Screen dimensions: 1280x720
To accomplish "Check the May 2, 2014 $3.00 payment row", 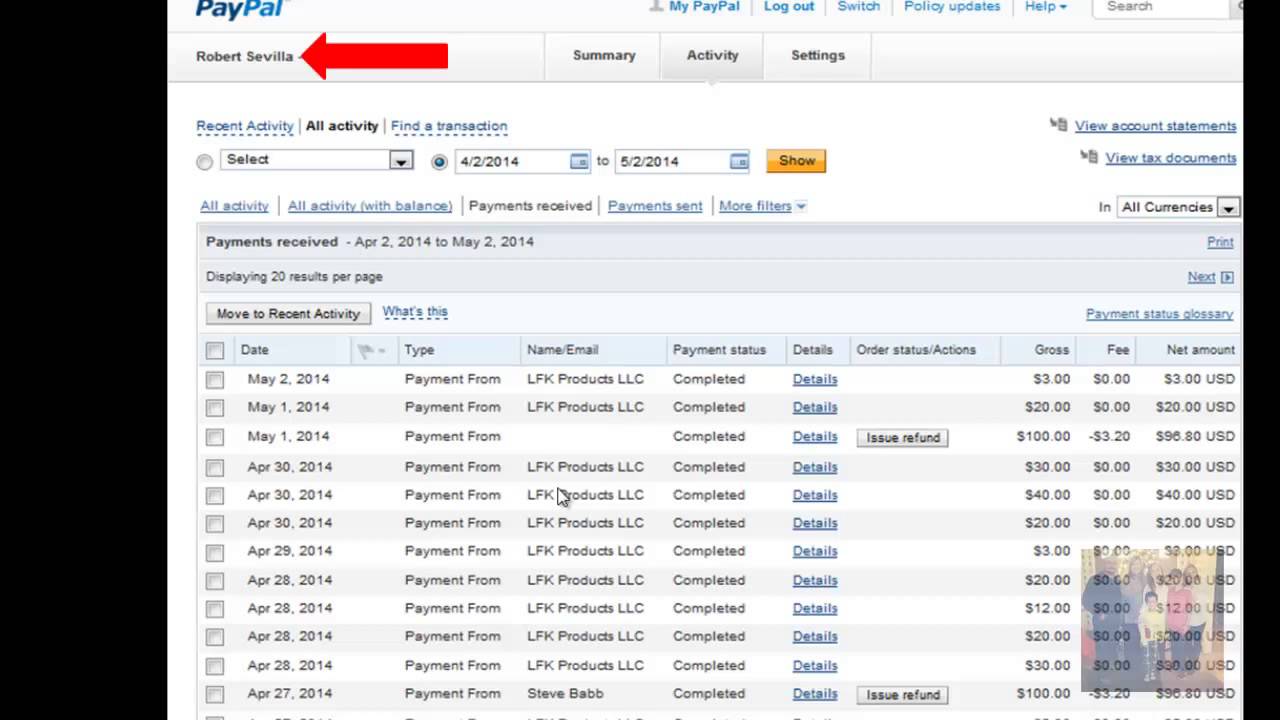I will click(215, 380).
